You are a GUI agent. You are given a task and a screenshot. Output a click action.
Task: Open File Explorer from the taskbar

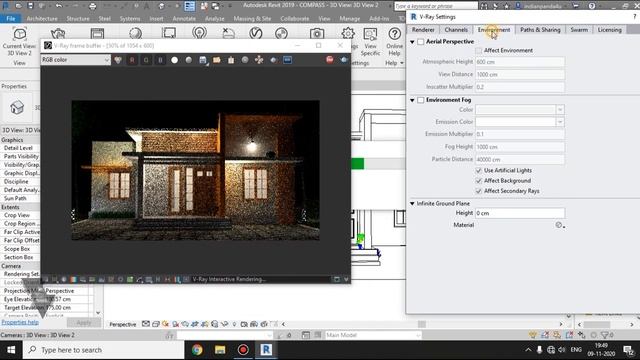tap(220, 350)
